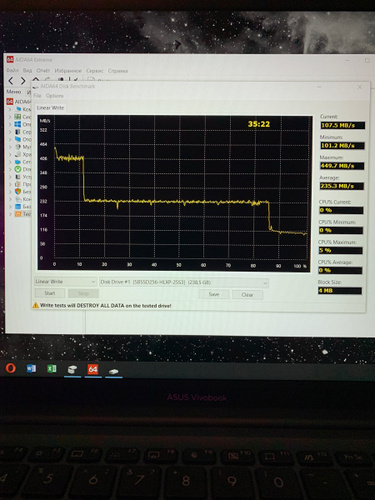375x500 pixels.
Task: Click the Clear button
Action: pos(247,295)
